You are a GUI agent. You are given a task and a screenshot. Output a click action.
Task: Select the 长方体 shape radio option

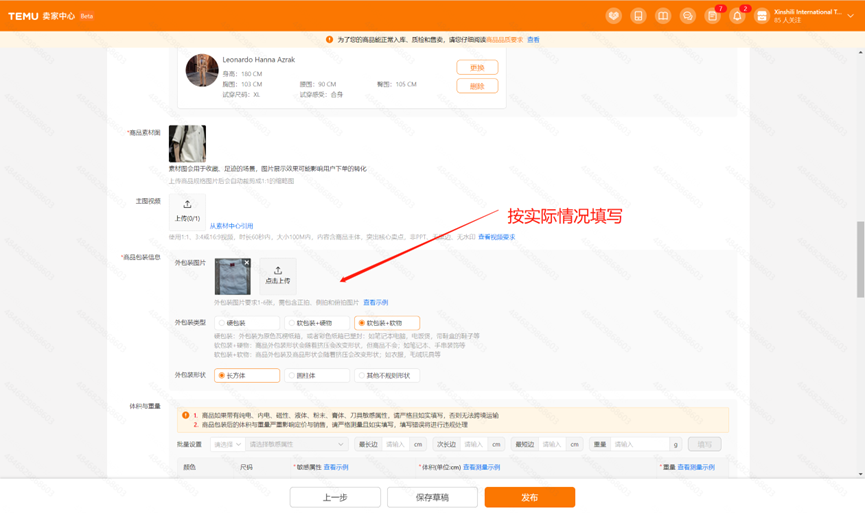coord(247,376)
